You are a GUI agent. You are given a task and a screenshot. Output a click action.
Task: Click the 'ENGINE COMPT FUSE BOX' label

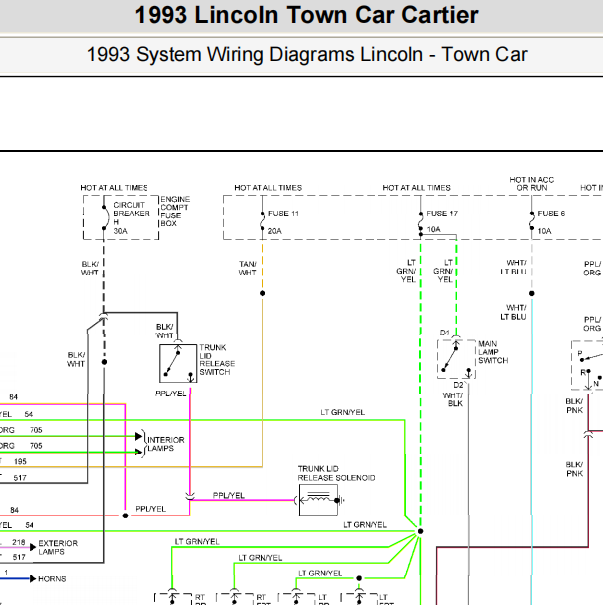coord(175,211)
